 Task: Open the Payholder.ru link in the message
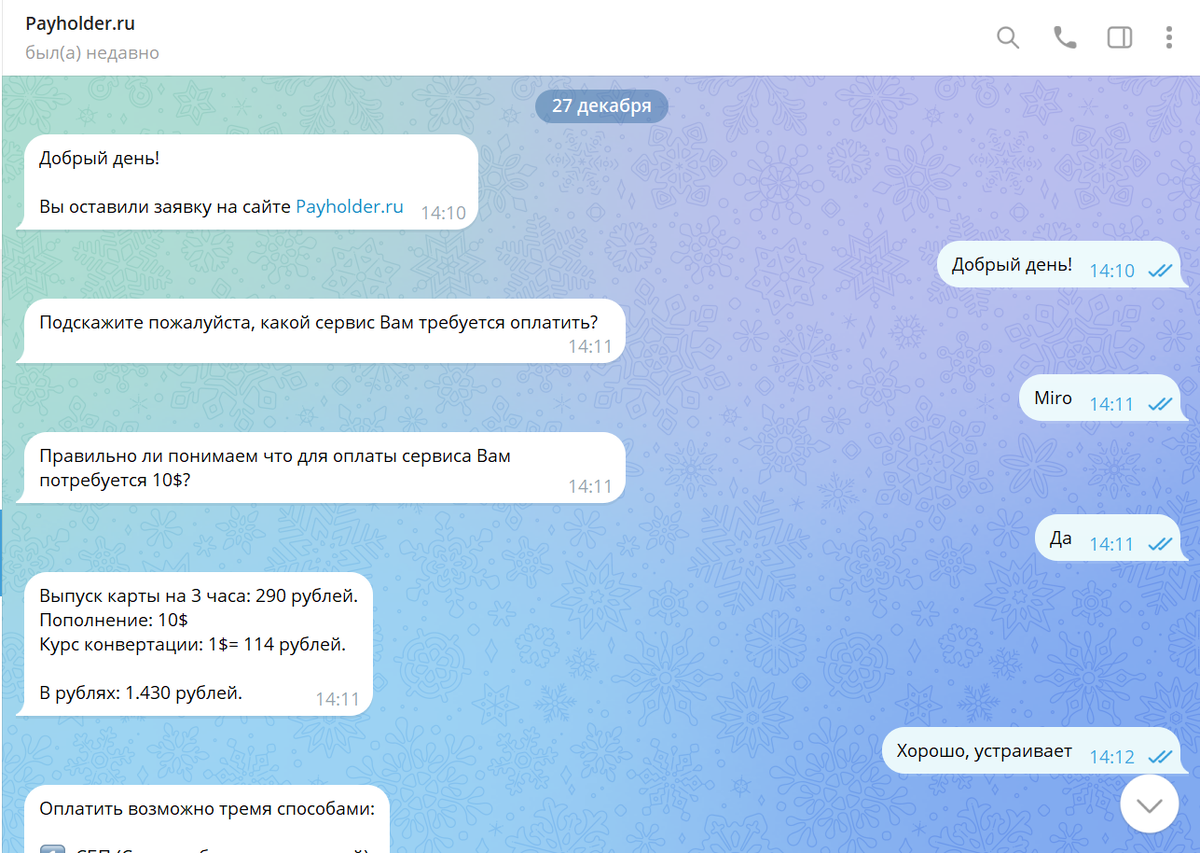pyautogui.click(x=350, y=207)
